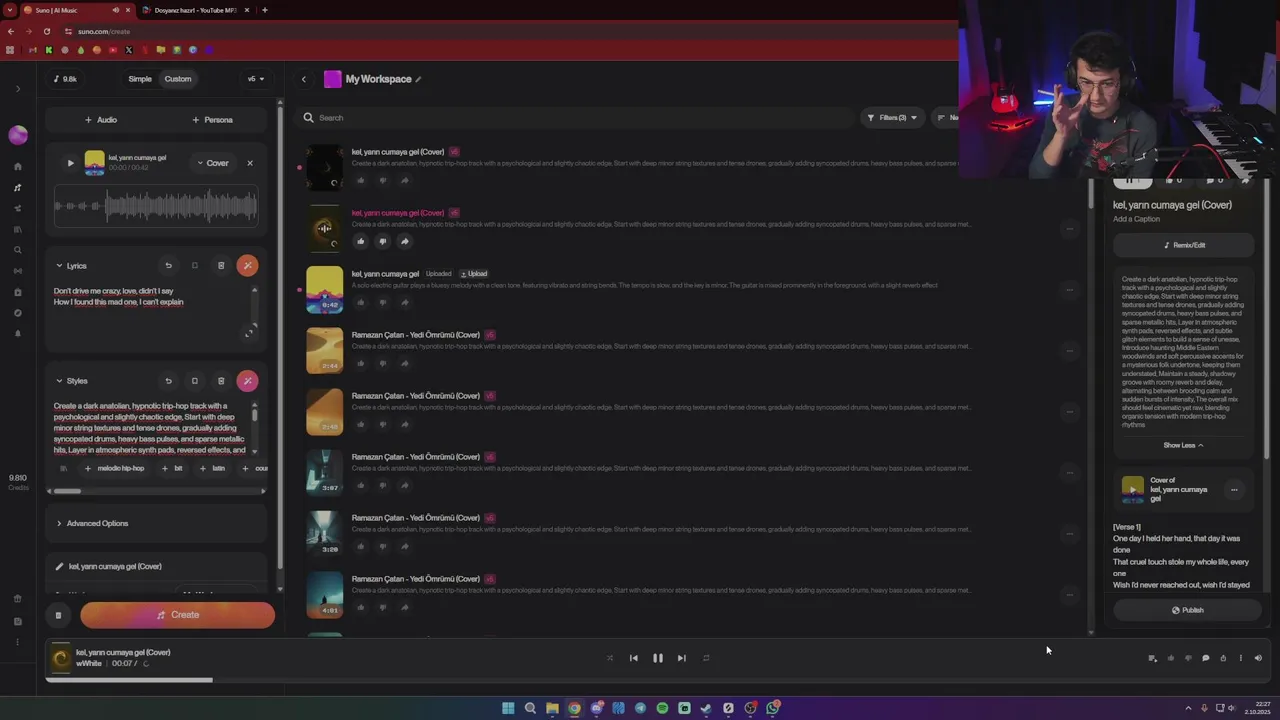Viewport: 1280px width, 720px height.
Task: Go back using the workspace arrow
Action: pos(304,79)
